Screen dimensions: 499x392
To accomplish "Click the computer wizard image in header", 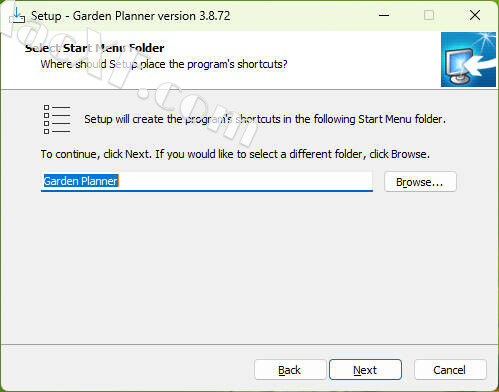I will 468,60.
